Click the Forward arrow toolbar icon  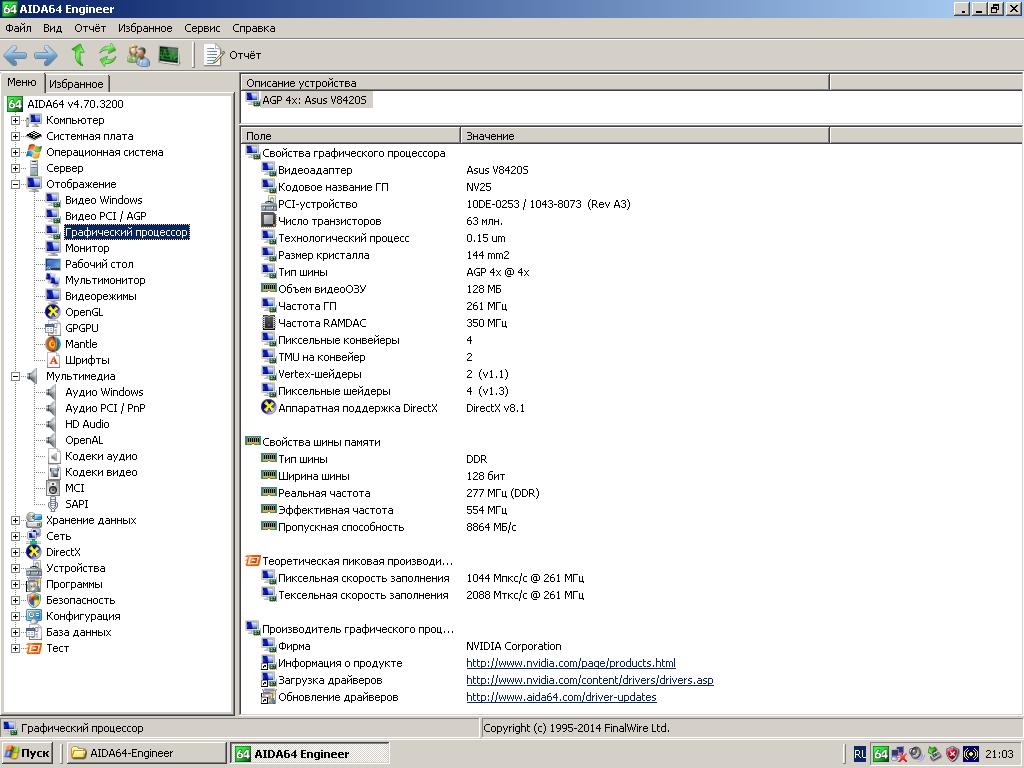pos(46,56)
